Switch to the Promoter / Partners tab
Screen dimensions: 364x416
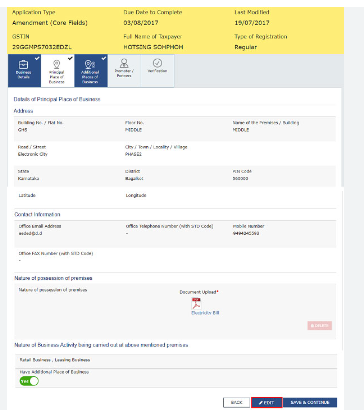(x=124, y=71)
